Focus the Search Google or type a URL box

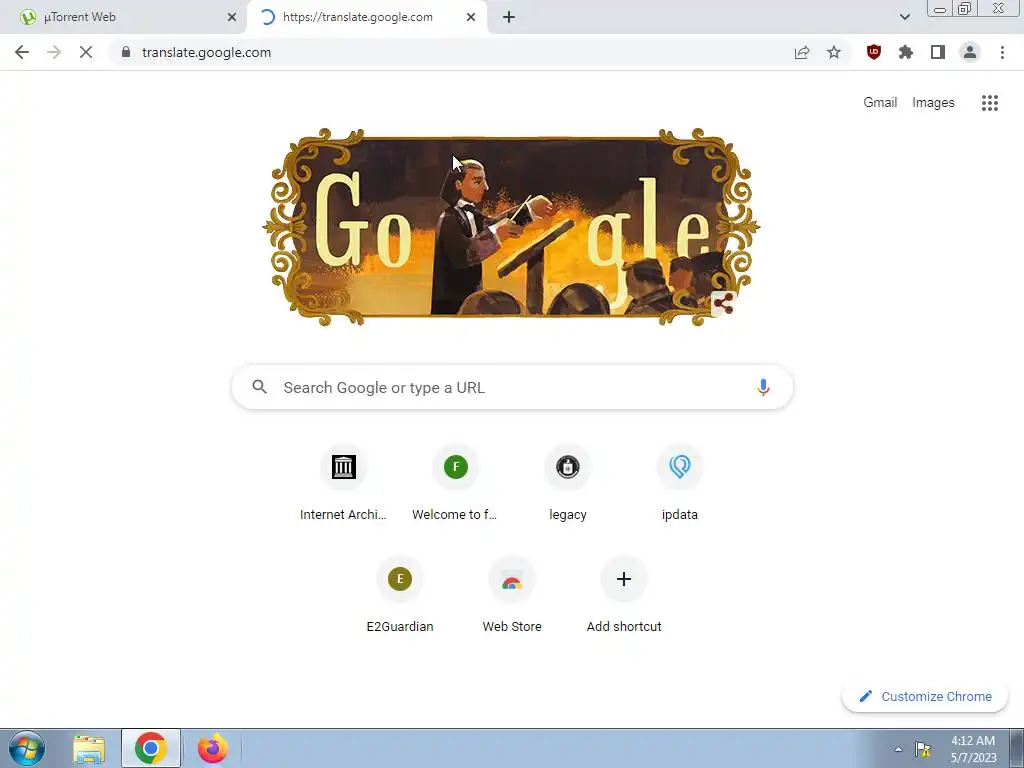click(x=512, y=387)
